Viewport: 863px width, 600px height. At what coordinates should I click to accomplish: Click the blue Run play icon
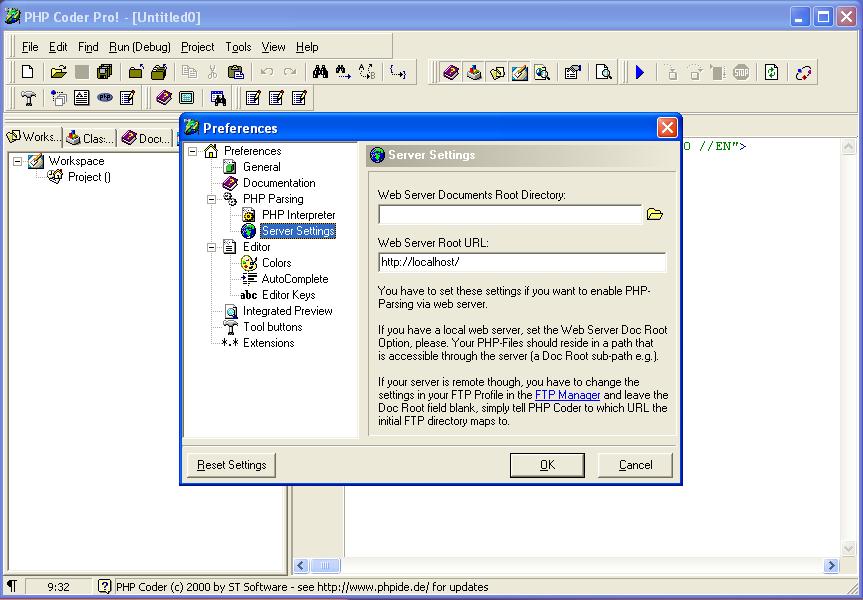pos(640,72)
